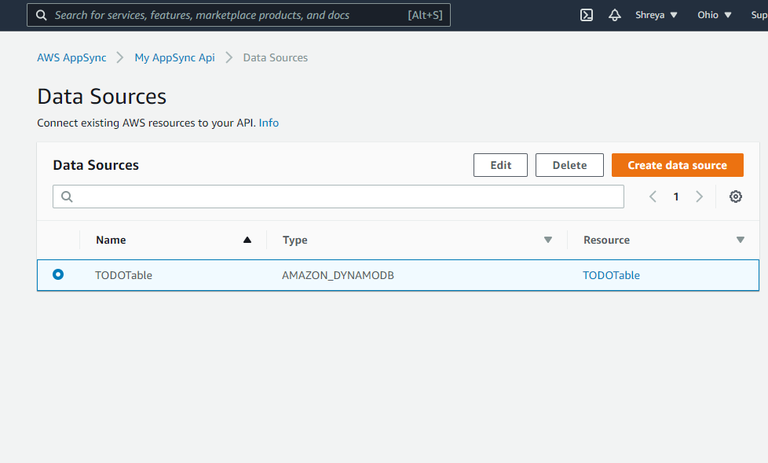Sort using the Type column arrow
Viewport: 768px width, 463px height.
548,240
